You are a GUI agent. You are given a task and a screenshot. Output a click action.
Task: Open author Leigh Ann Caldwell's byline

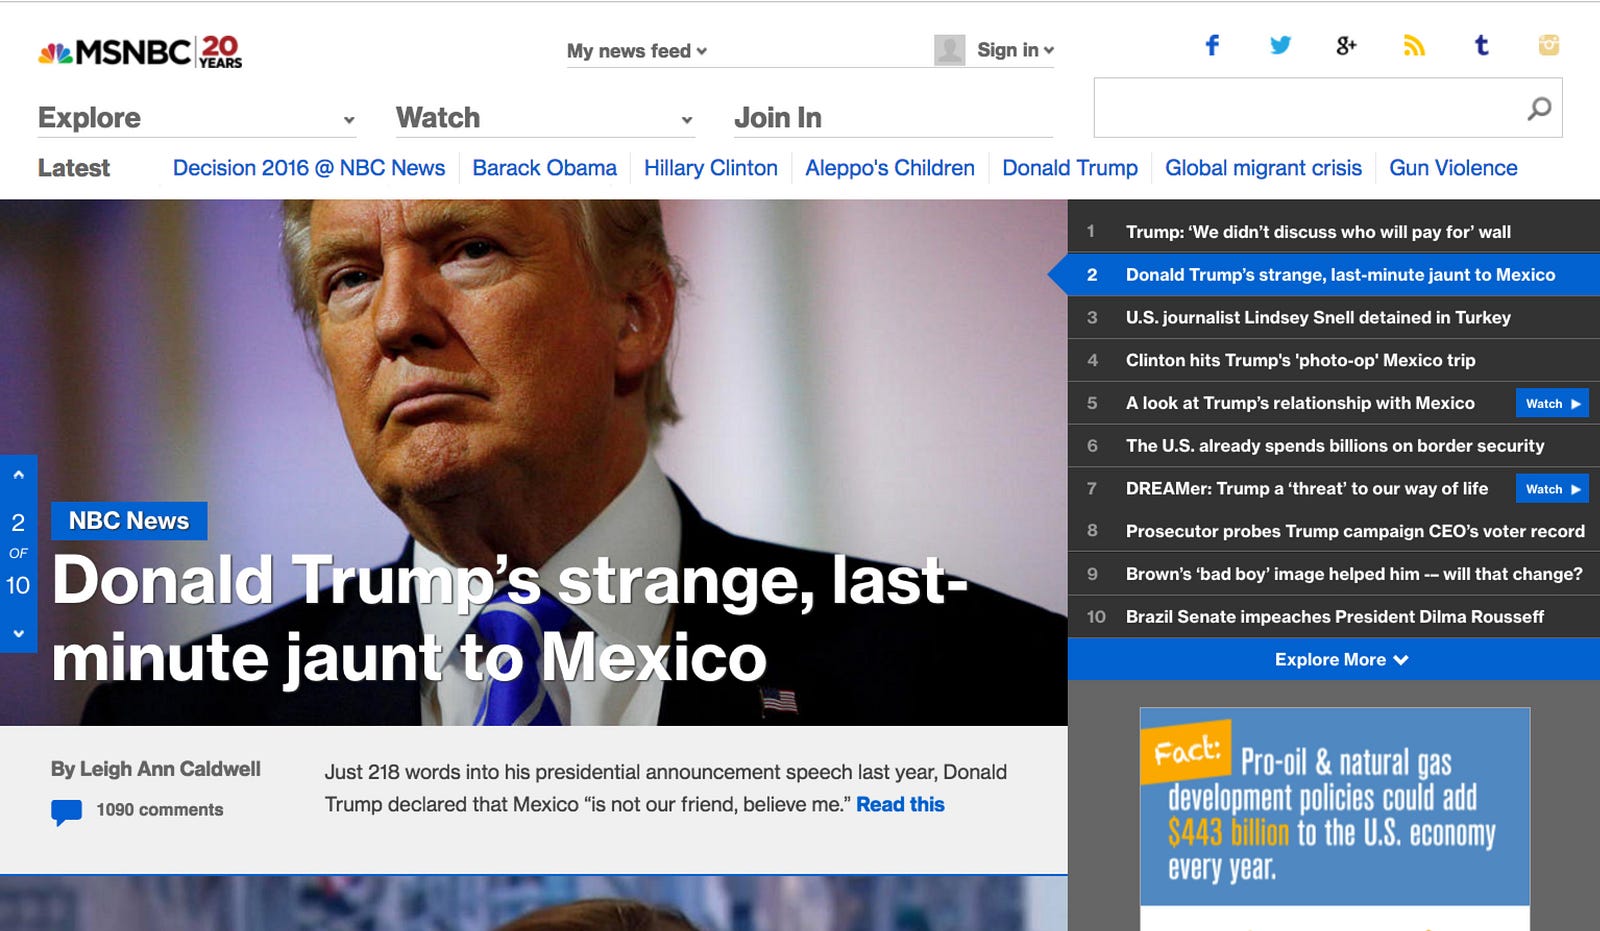point(156,769)
